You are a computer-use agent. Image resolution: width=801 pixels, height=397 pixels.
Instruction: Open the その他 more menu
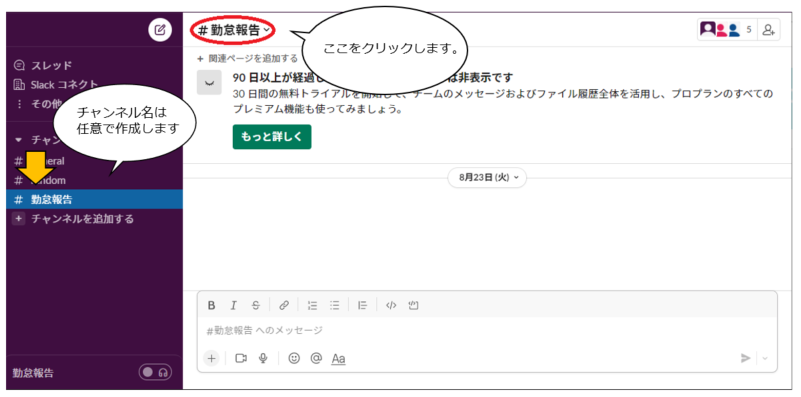pyautogui.click(x=39, y=104)
